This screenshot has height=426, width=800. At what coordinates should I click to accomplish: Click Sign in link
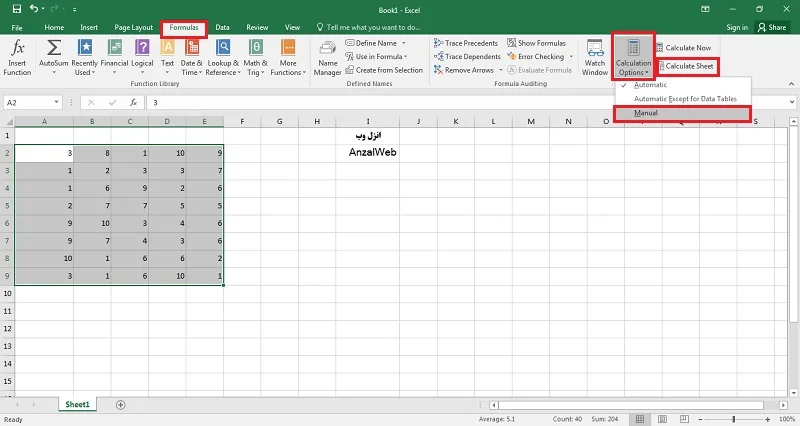click(x=737, y=28)
